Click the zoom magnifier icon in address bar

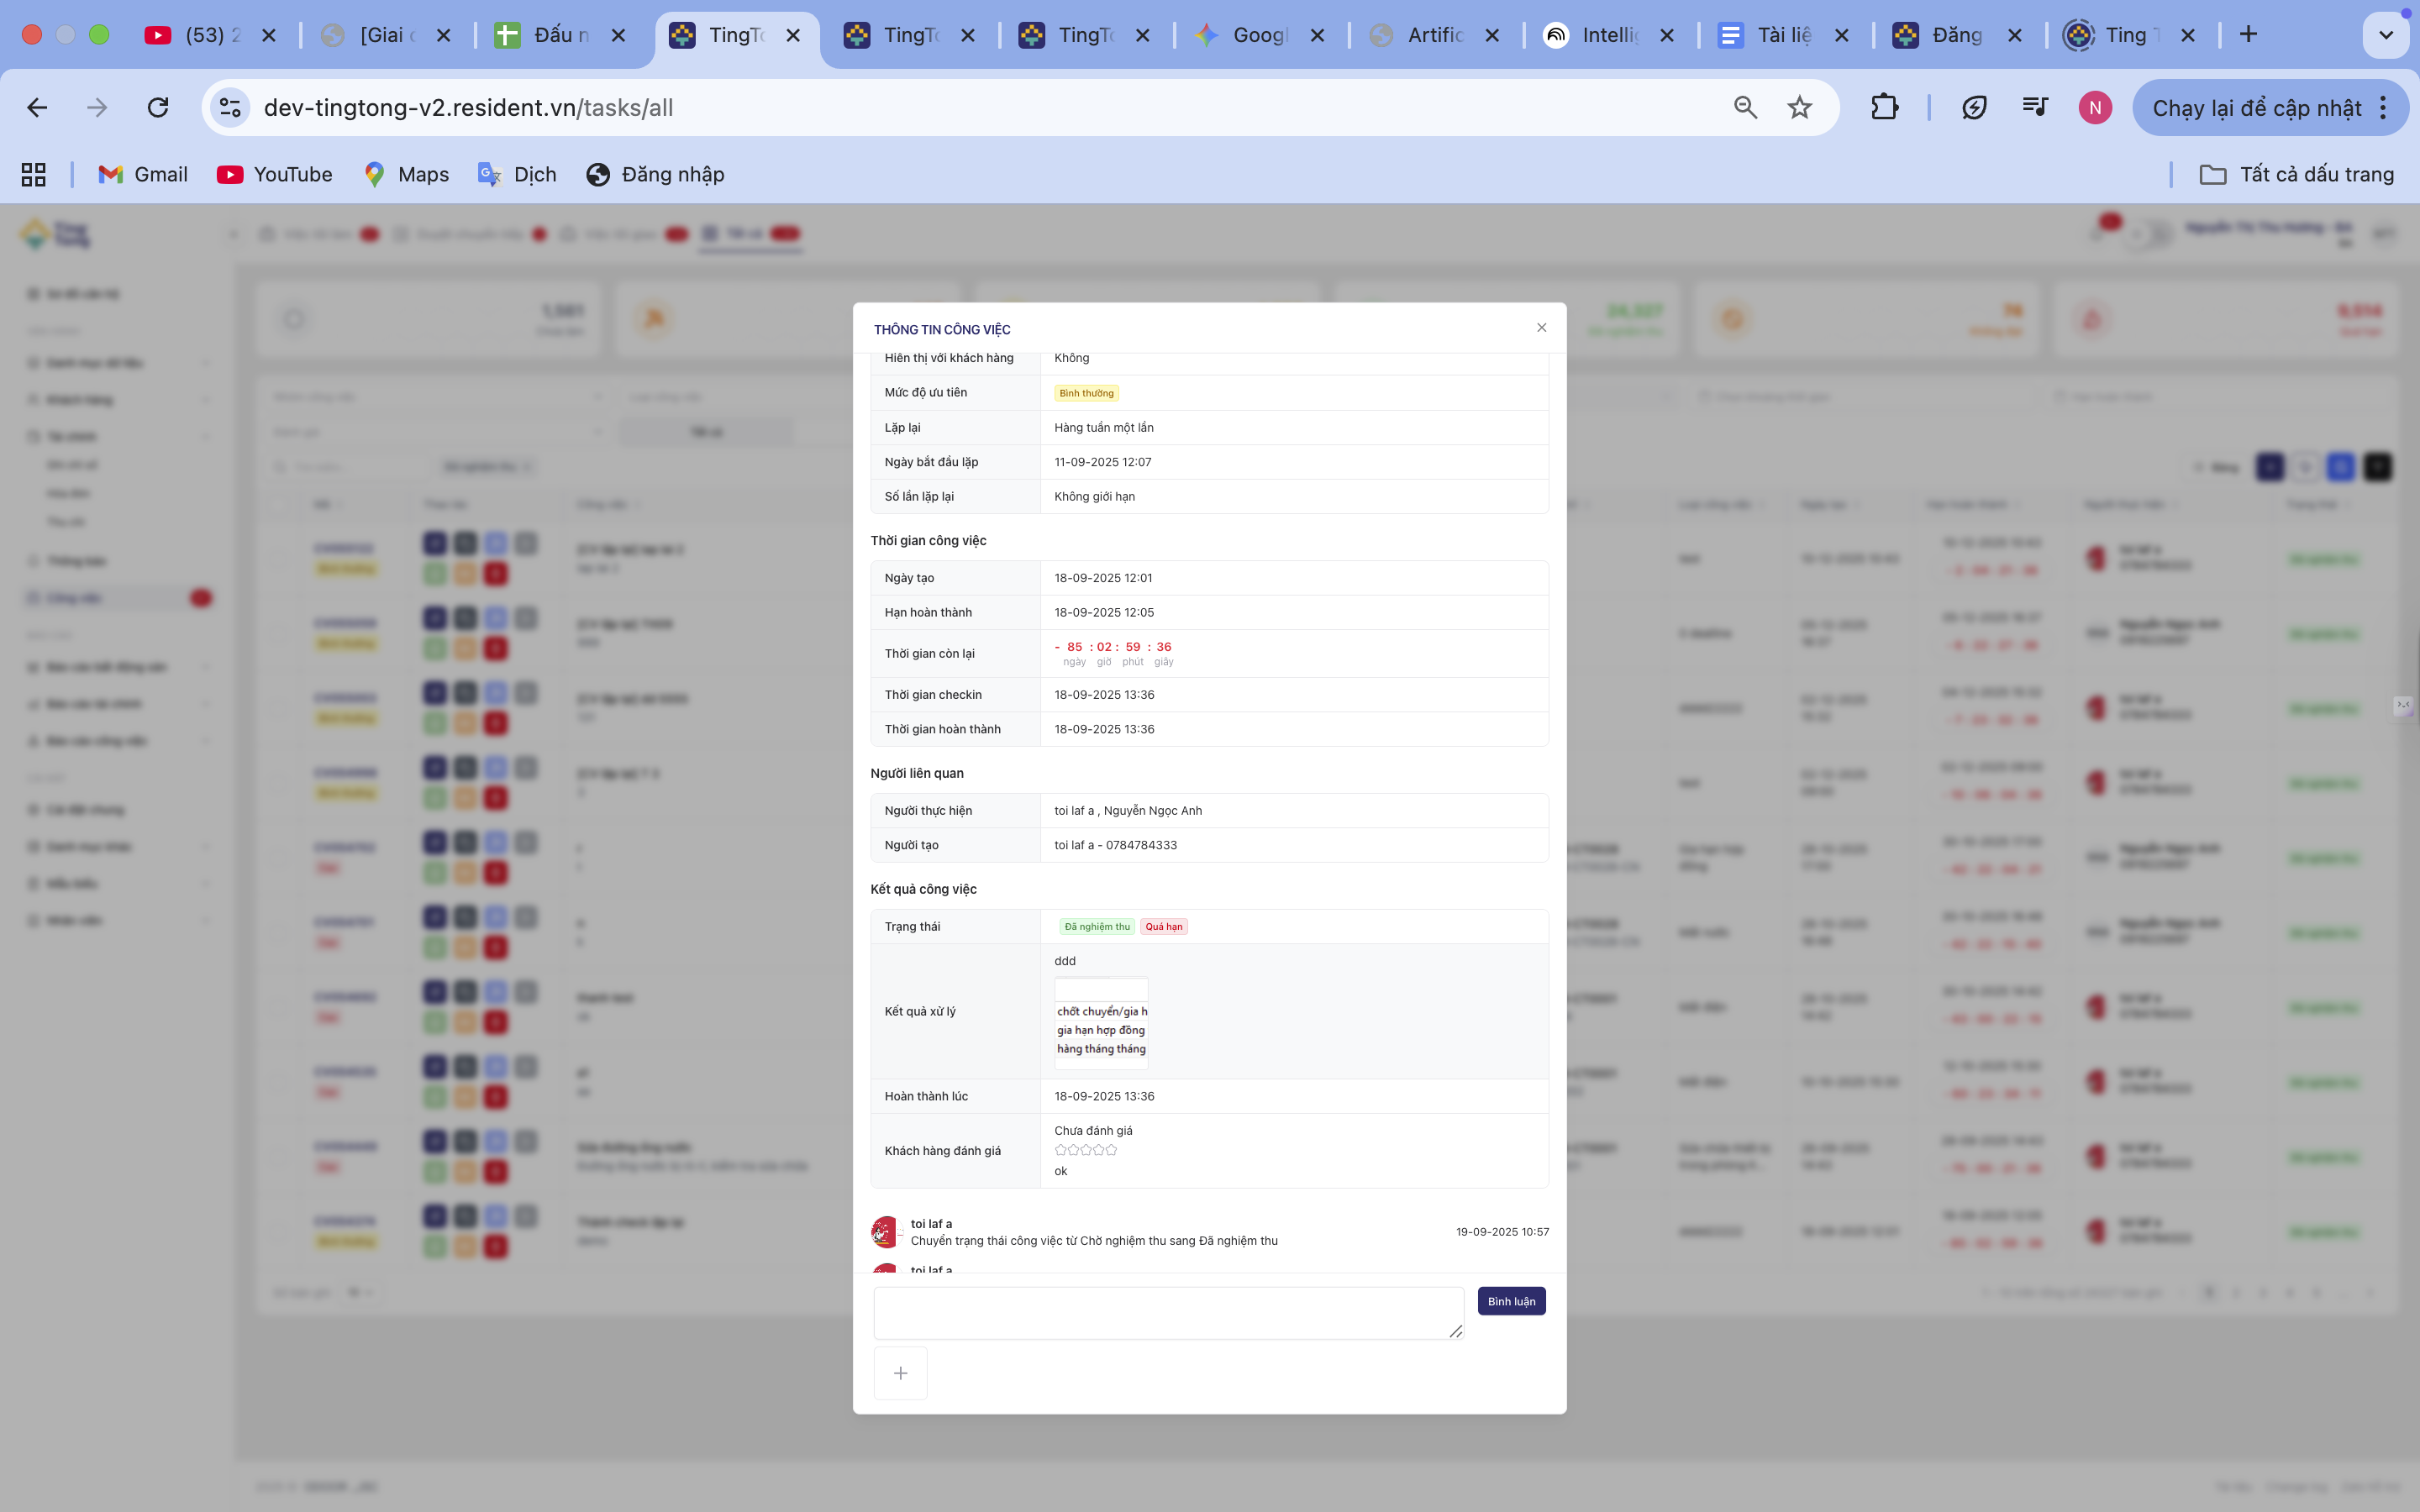1745,108
